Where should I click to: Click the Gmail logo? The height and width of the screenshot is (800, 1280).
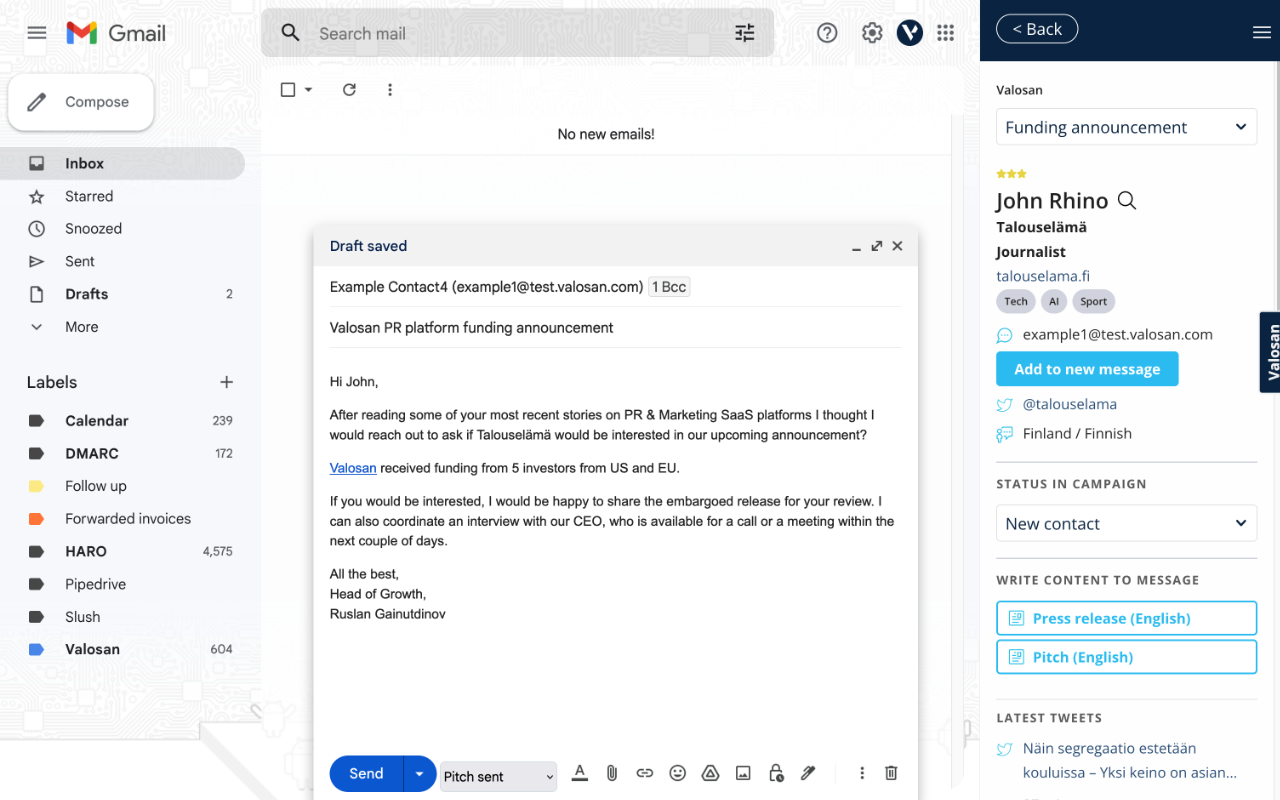click(116, 33)
